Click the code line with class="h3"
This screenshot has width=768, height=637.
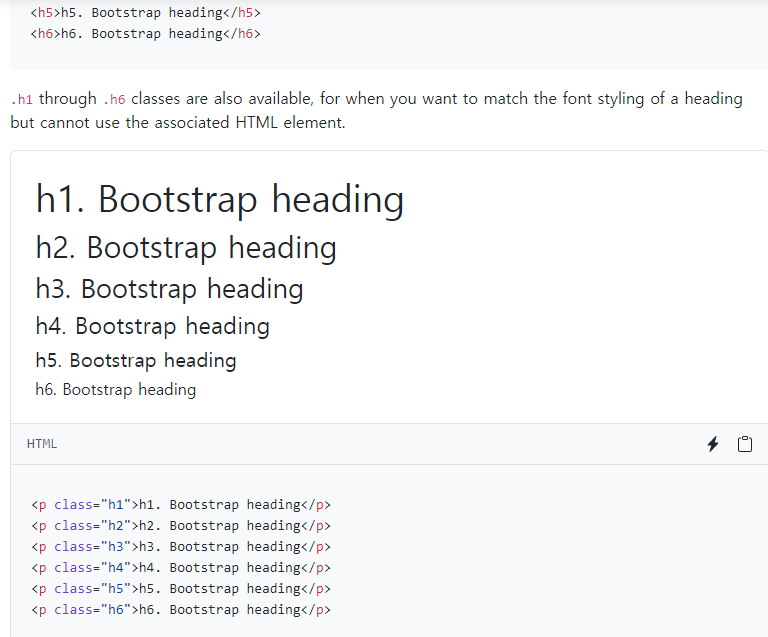coord(181,547)
